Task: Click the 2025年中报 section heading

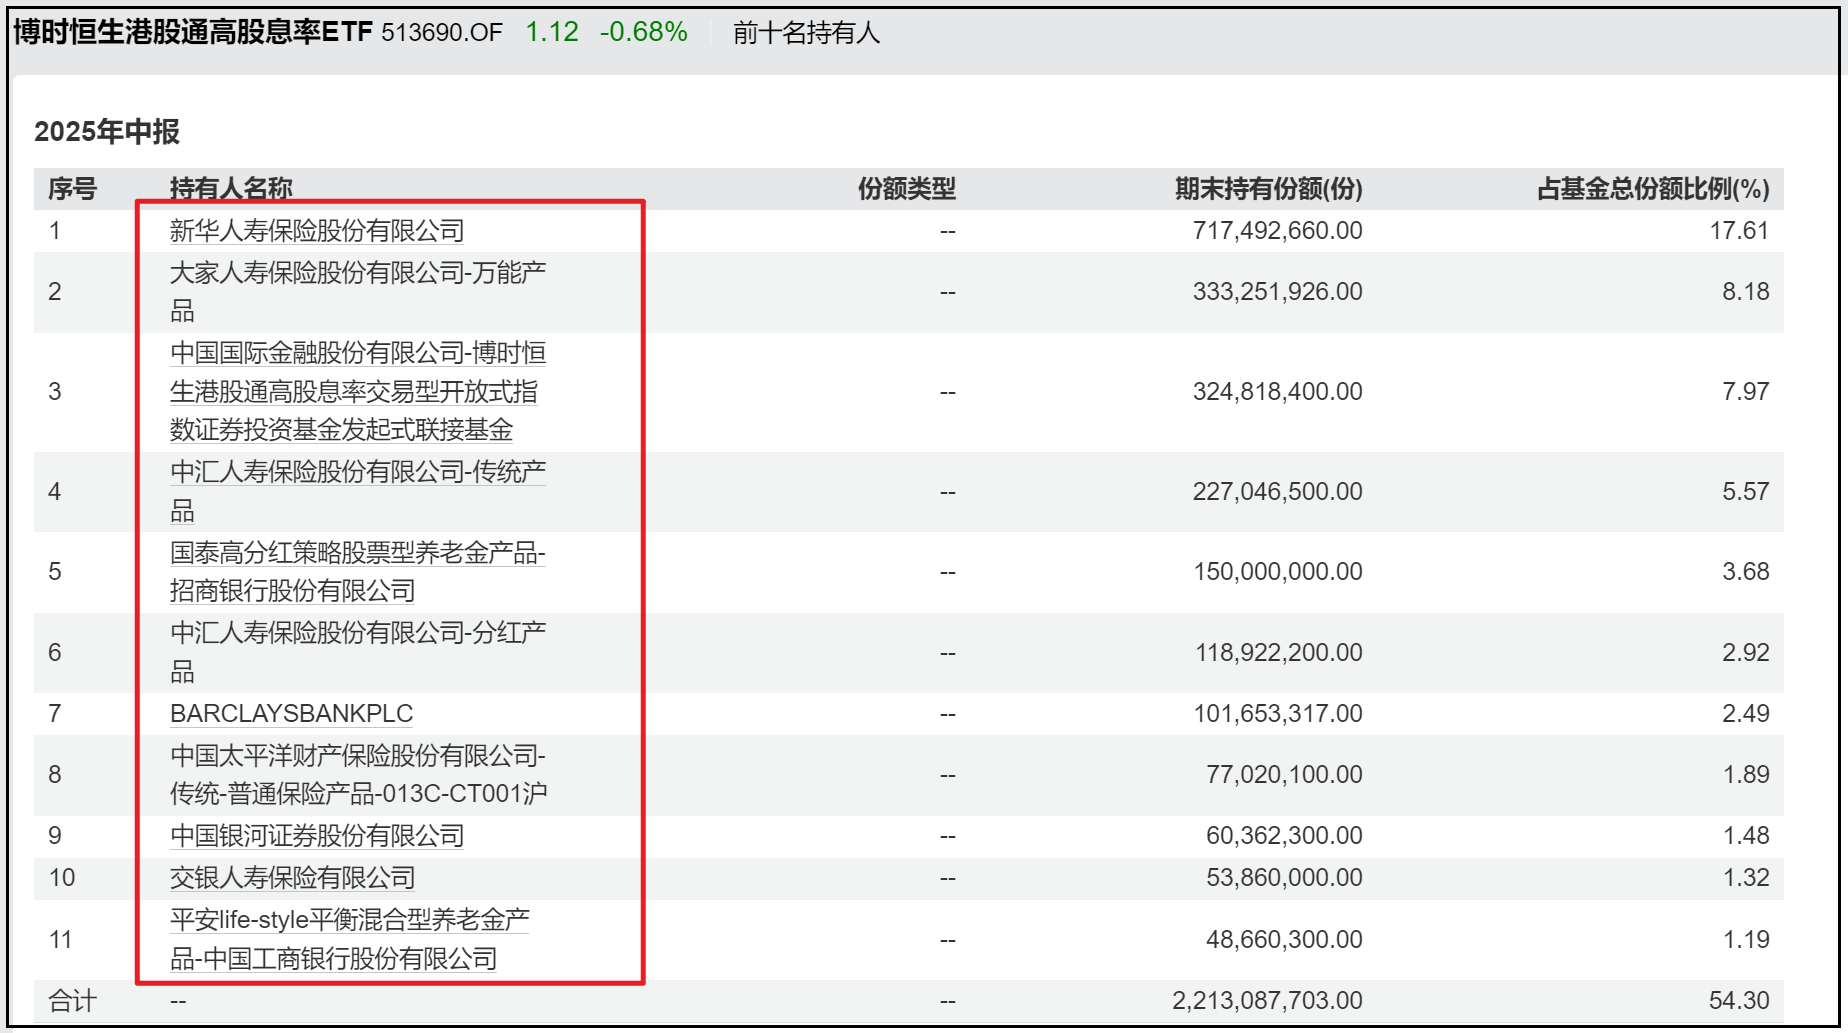Action: point(107,131)
